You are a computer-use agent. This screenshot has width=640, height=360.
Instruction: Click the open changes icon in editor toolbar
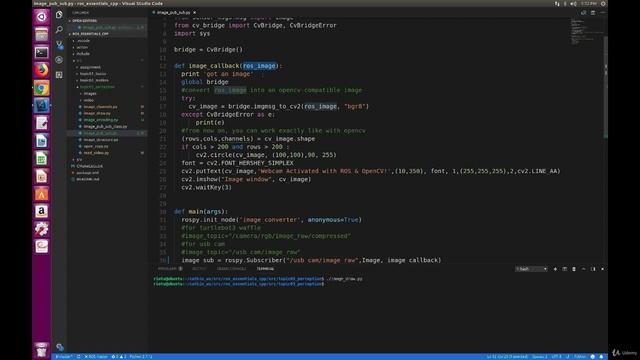click(584, 13)
